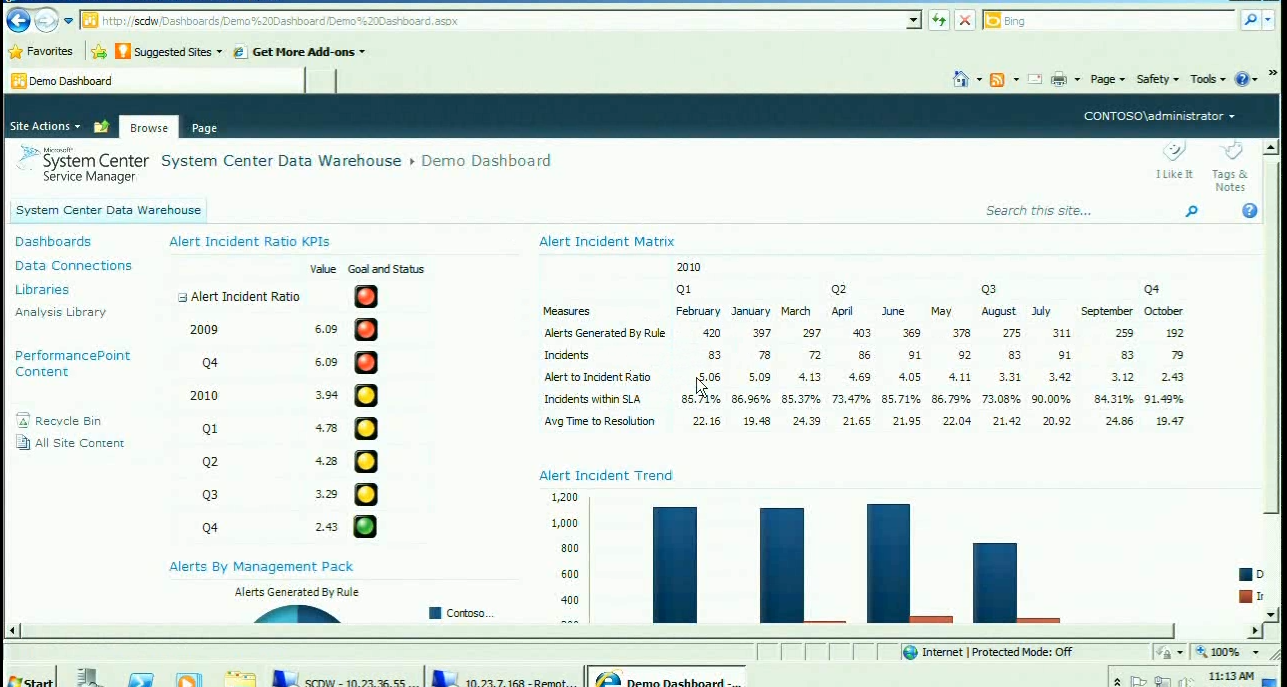This screenshot has width=1287, height=687.
Task: Open the Tools command bar menu
Action: coord(1207,79)
